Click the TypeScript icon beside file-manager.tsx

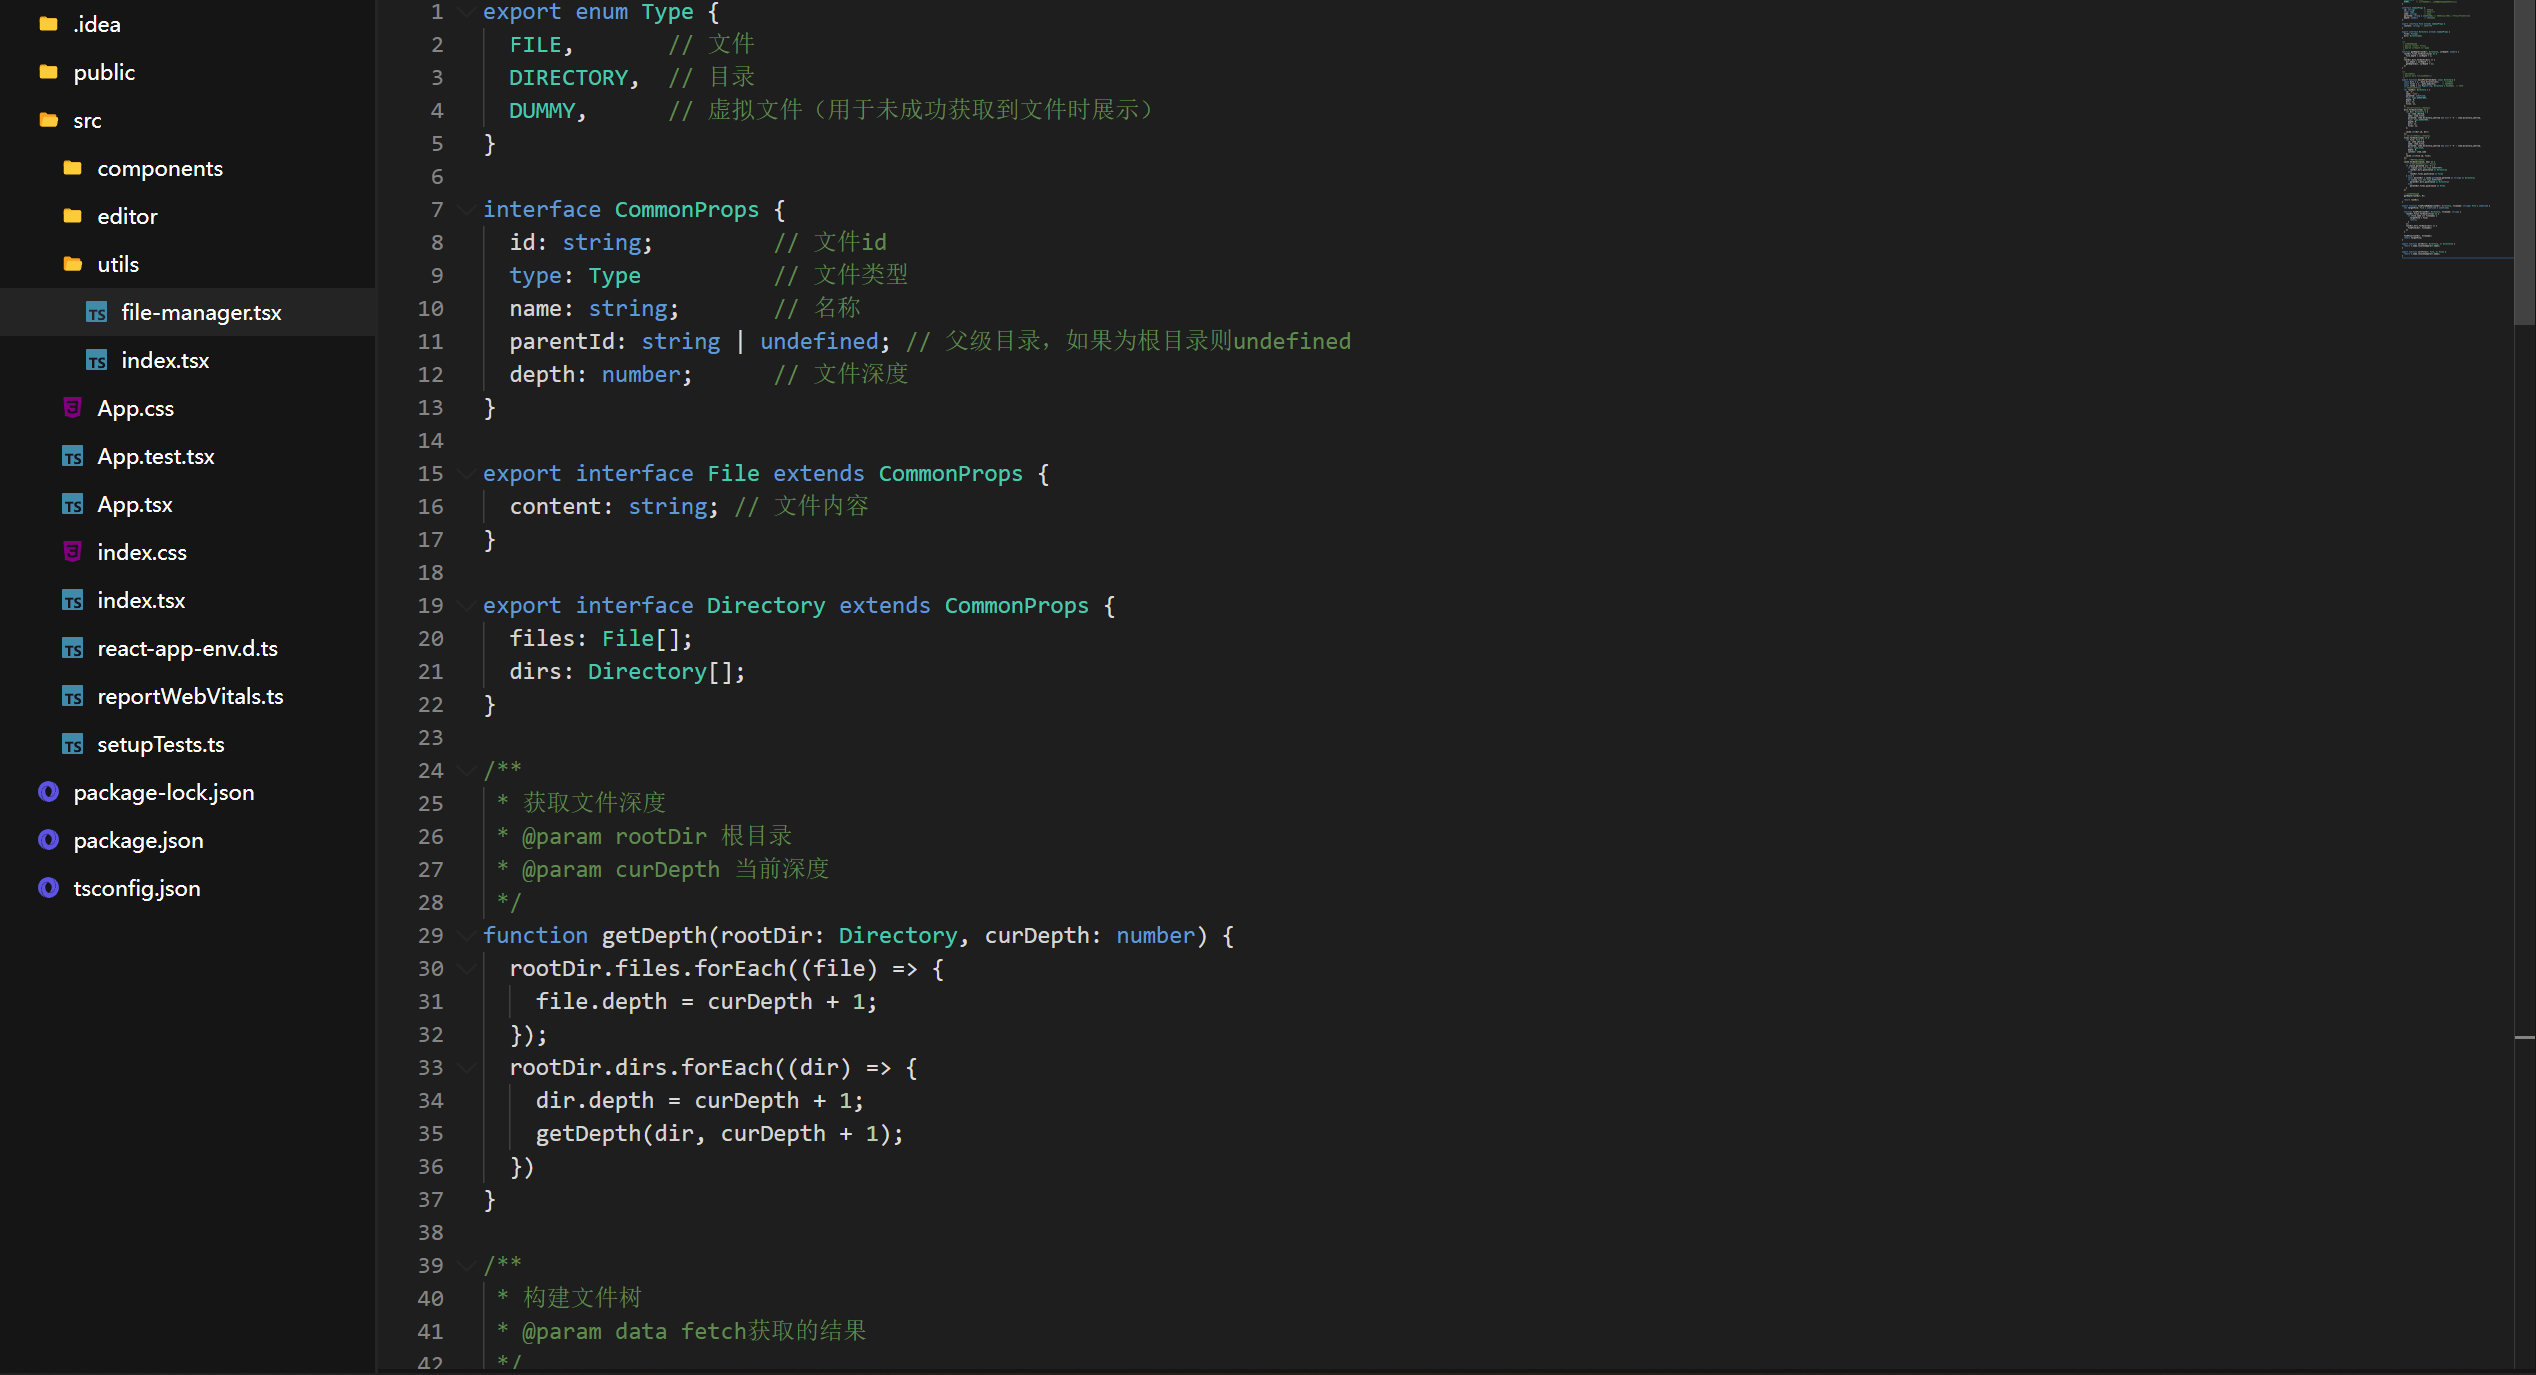pyautogui.click(x=96, y=313)
